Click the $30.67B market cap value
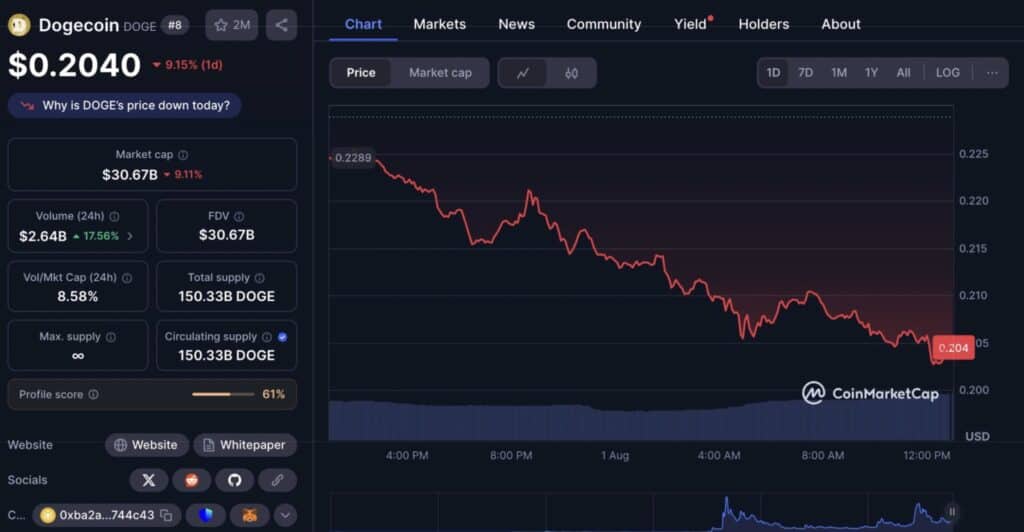 click(x=130, y=175)
